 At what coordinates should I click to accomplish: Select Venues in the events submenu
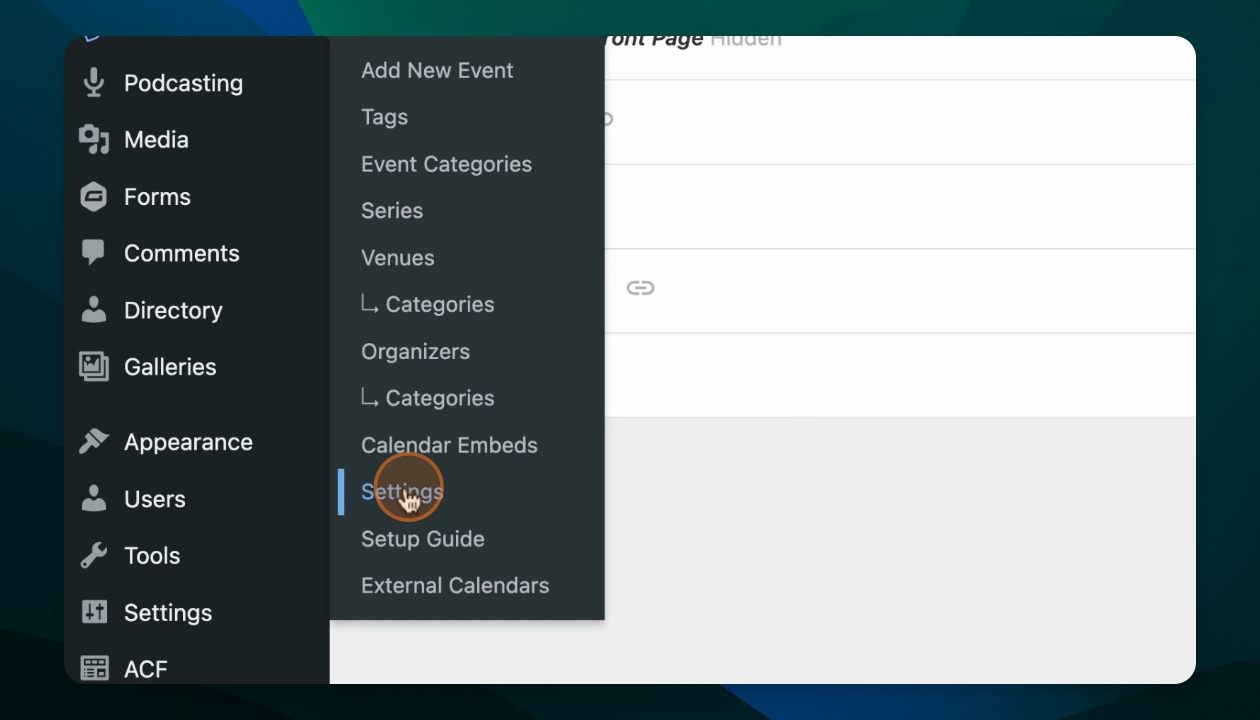point(398,258)
